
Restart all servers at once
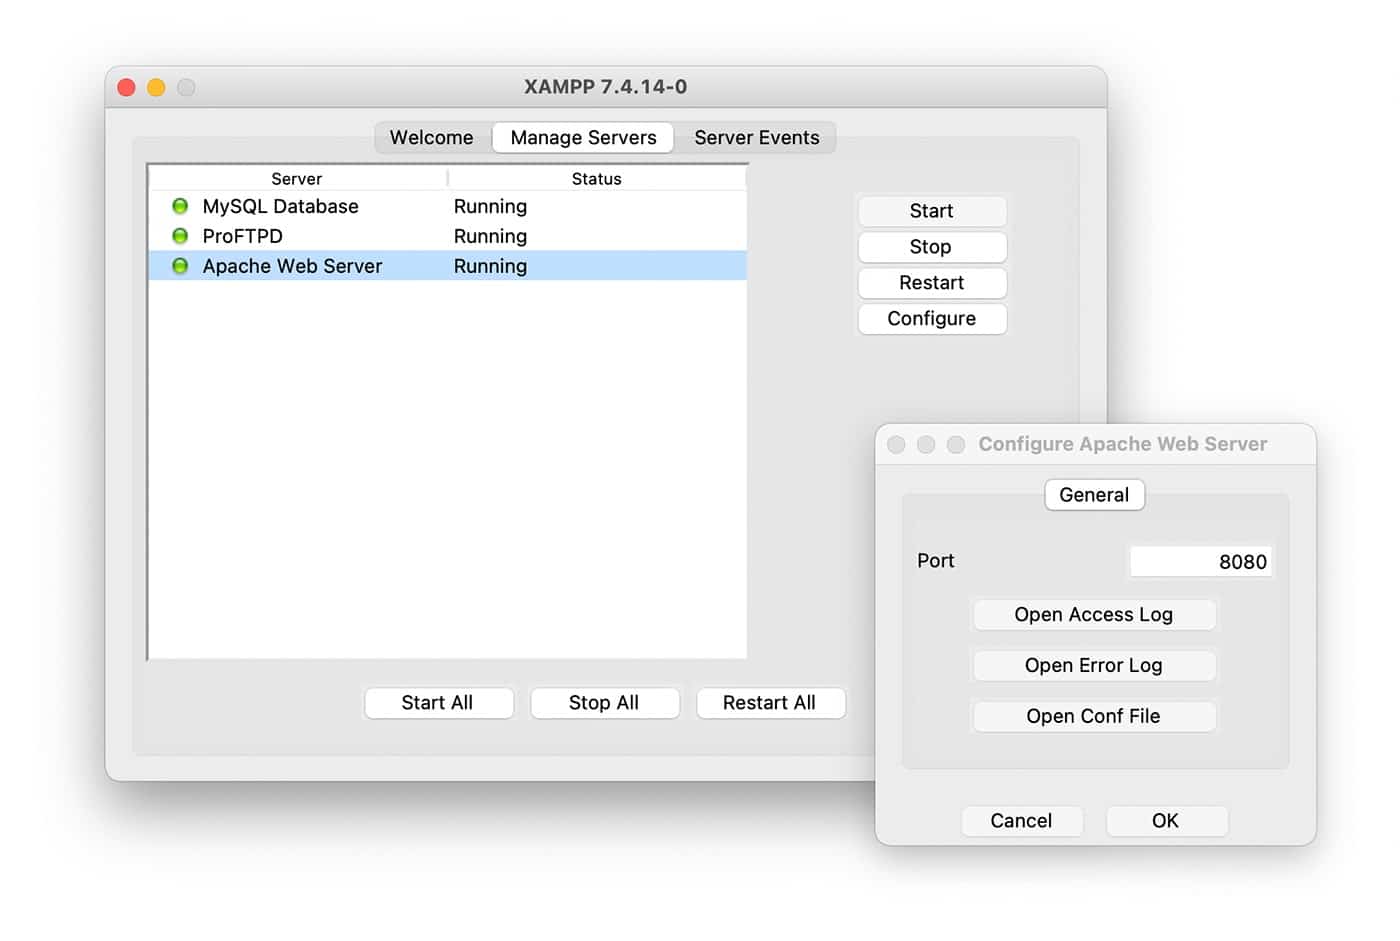click(x=770, y=703)
